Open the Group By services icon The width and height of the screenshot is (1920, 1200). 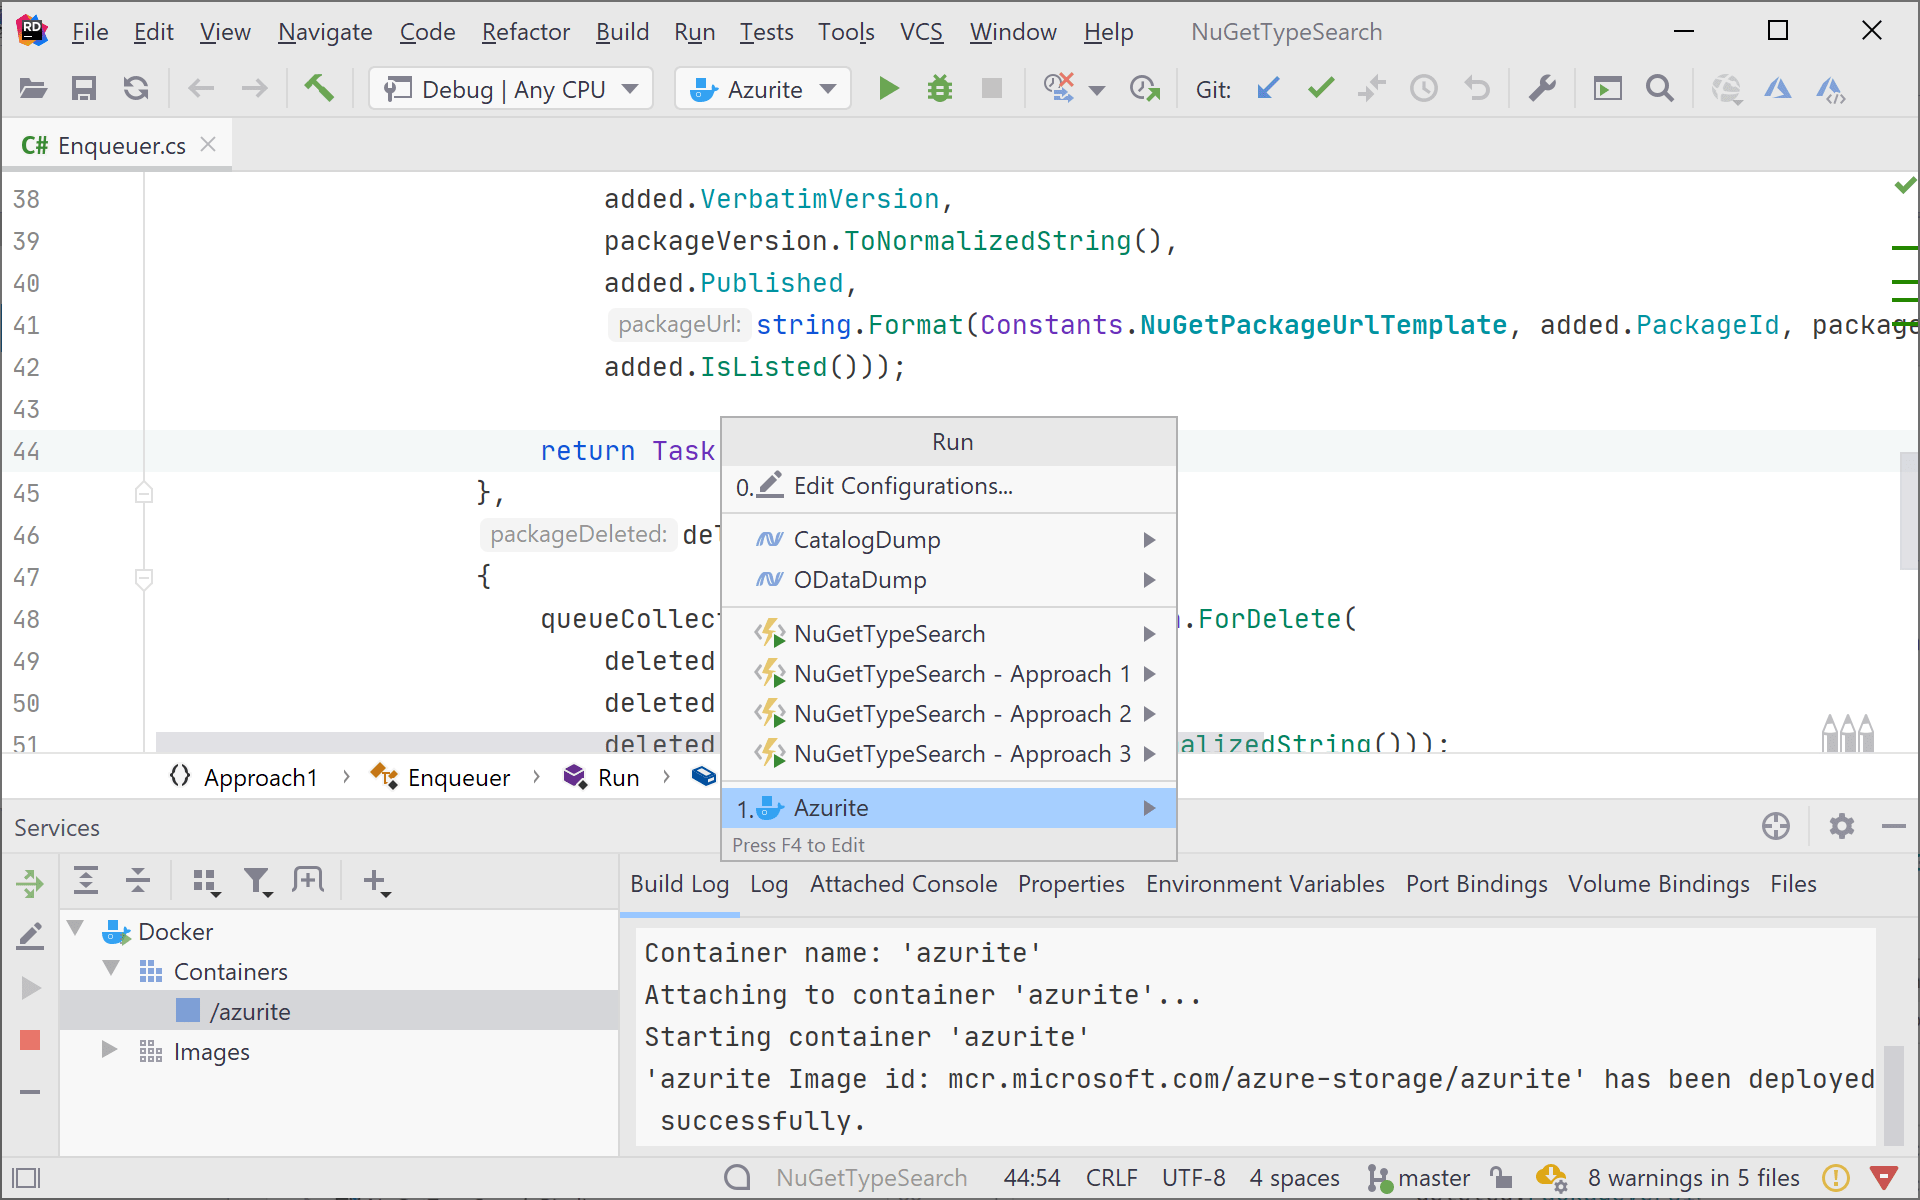click(x=206, y=881)
